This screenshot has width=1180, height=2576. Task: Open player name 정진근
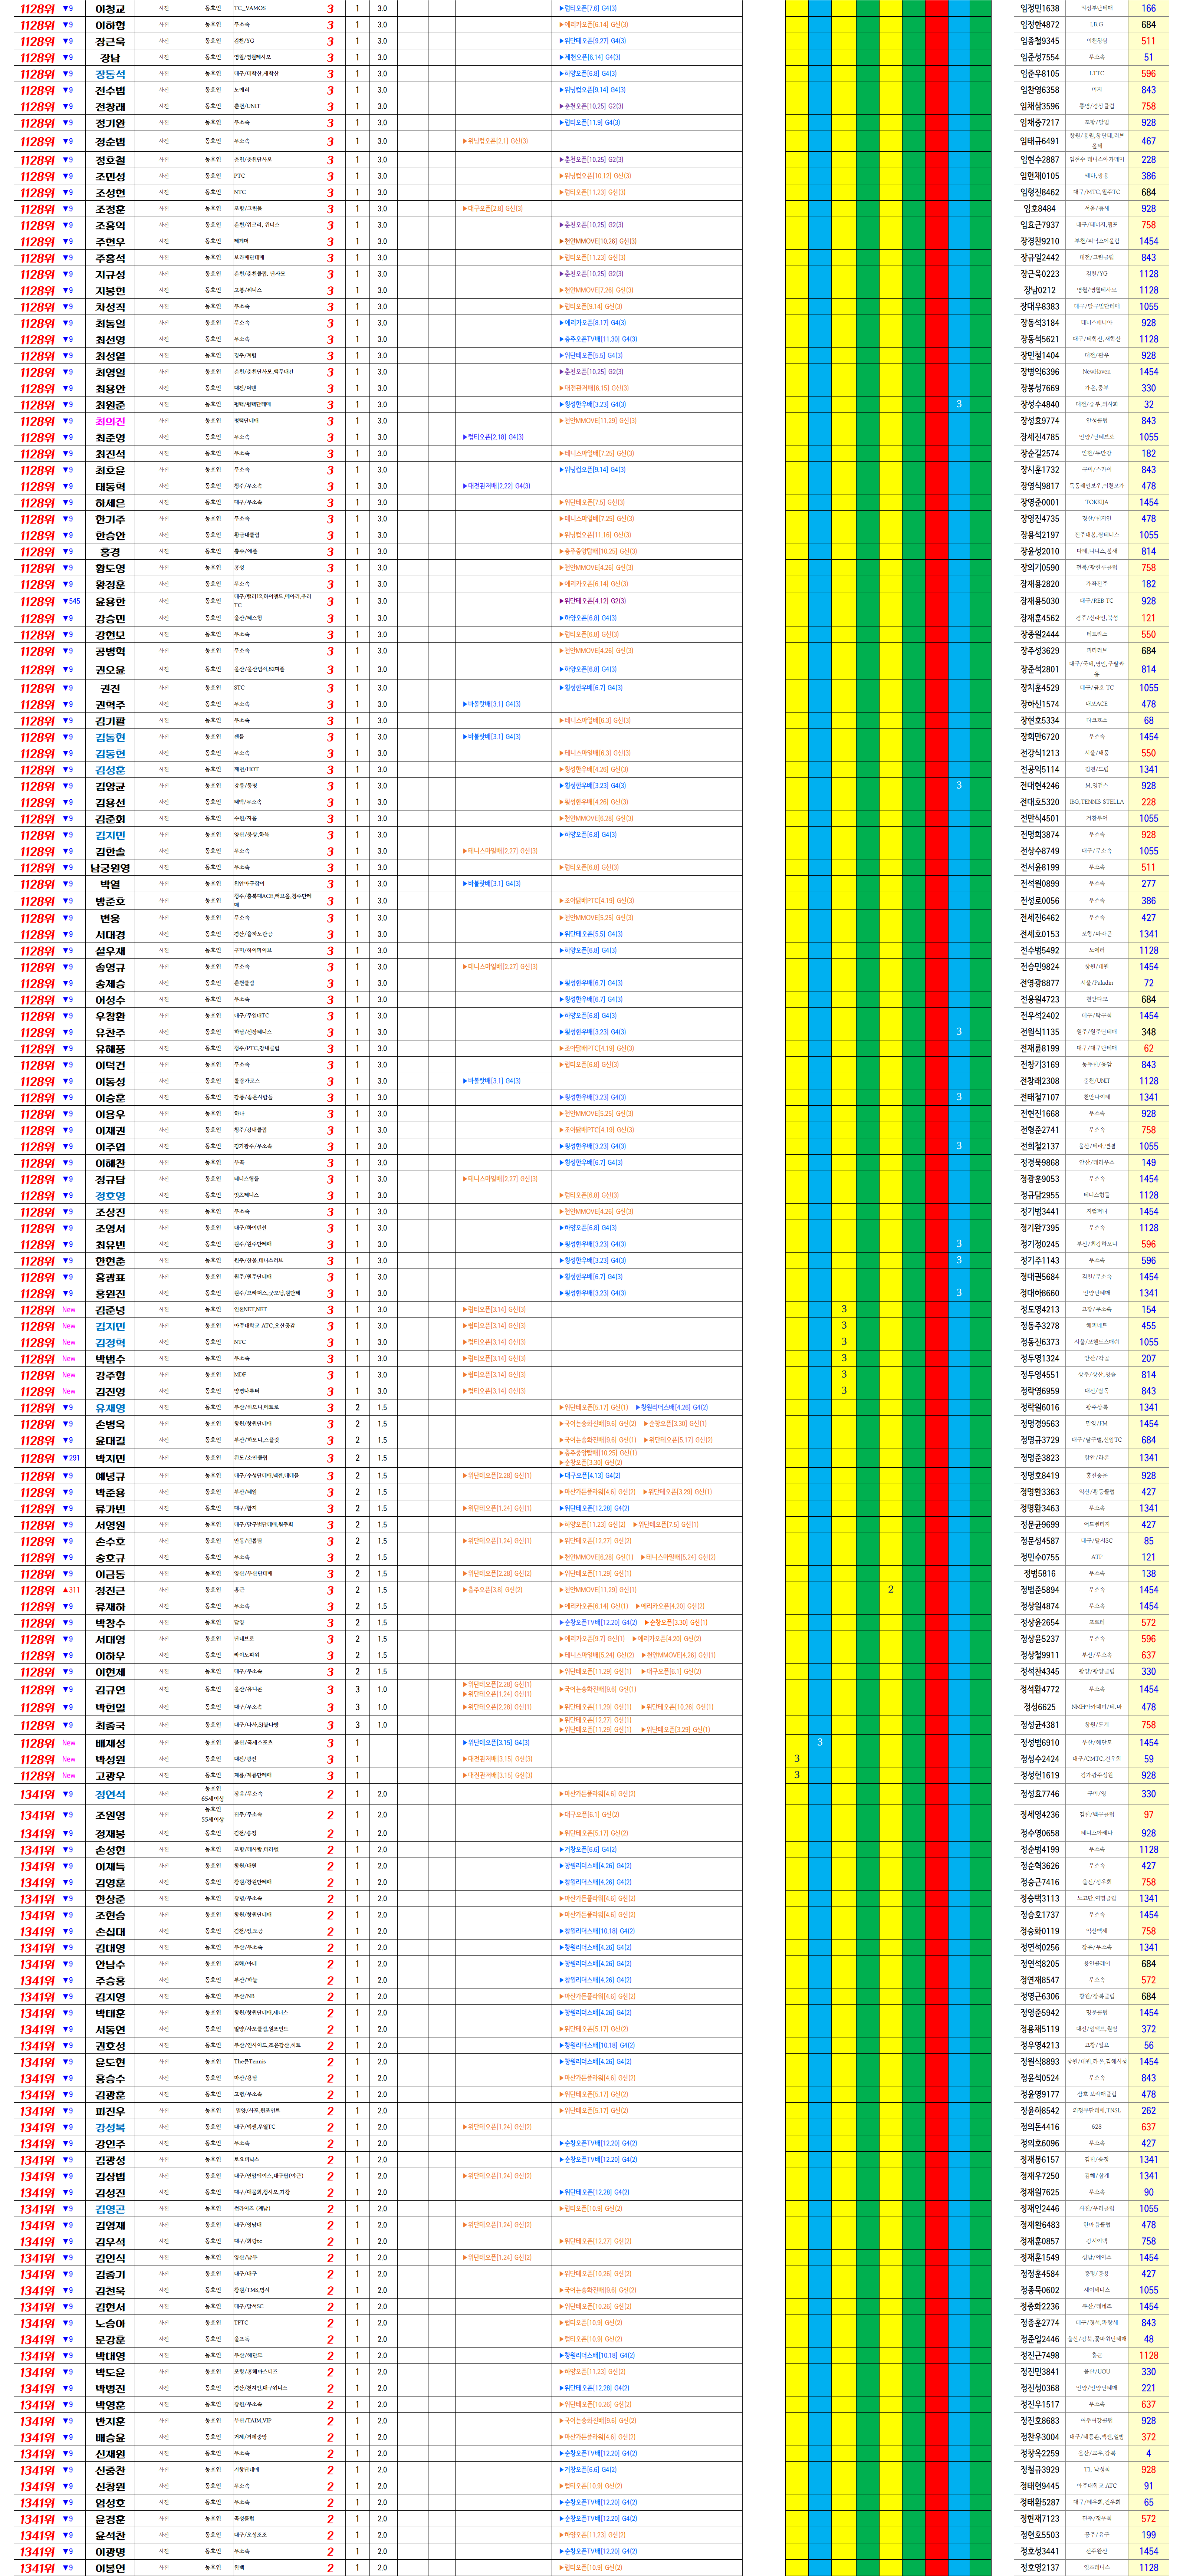click(110, 1590)
